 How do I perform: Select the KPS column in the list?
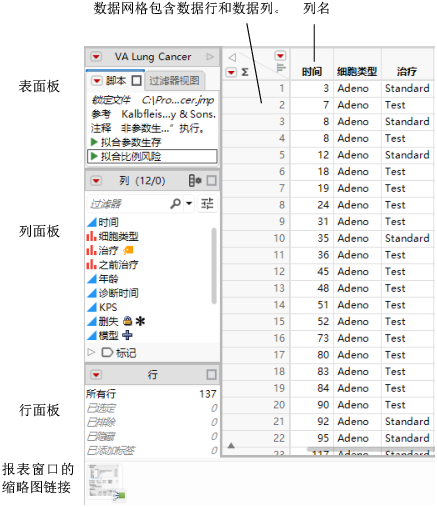(x=108, y=307)
